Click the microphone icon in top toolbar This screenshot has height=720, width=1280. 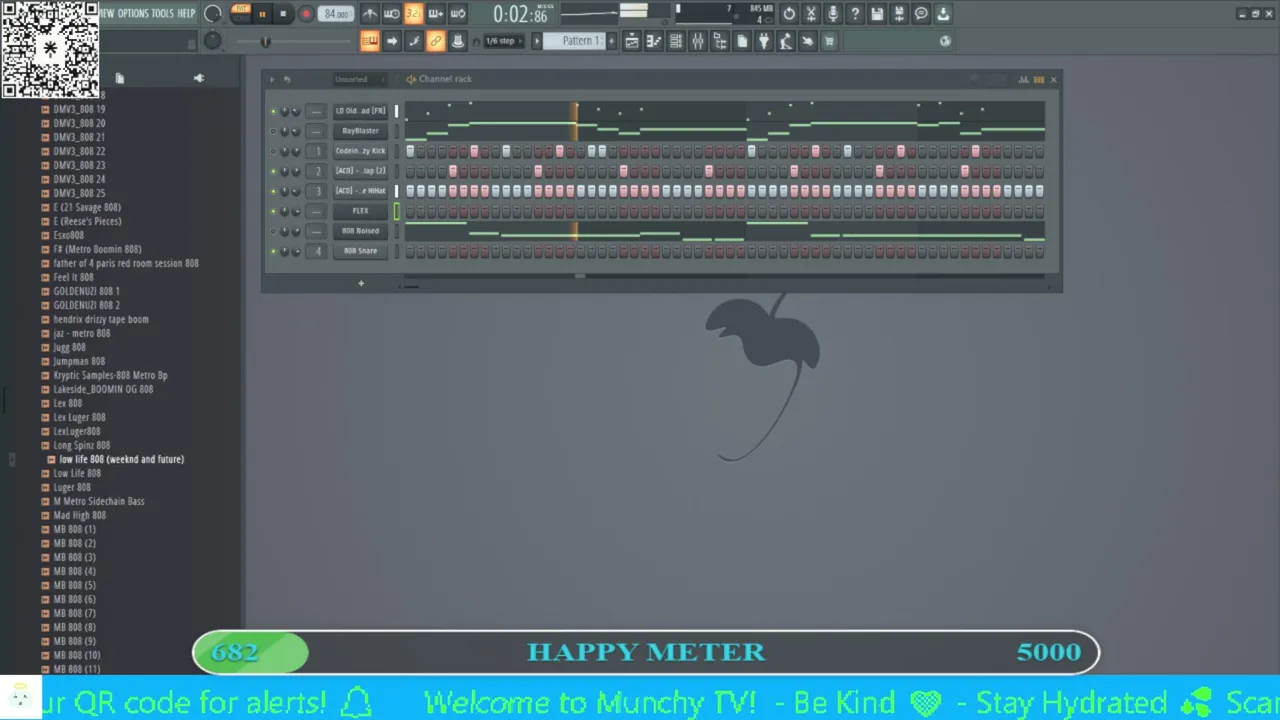click(833, 14)
